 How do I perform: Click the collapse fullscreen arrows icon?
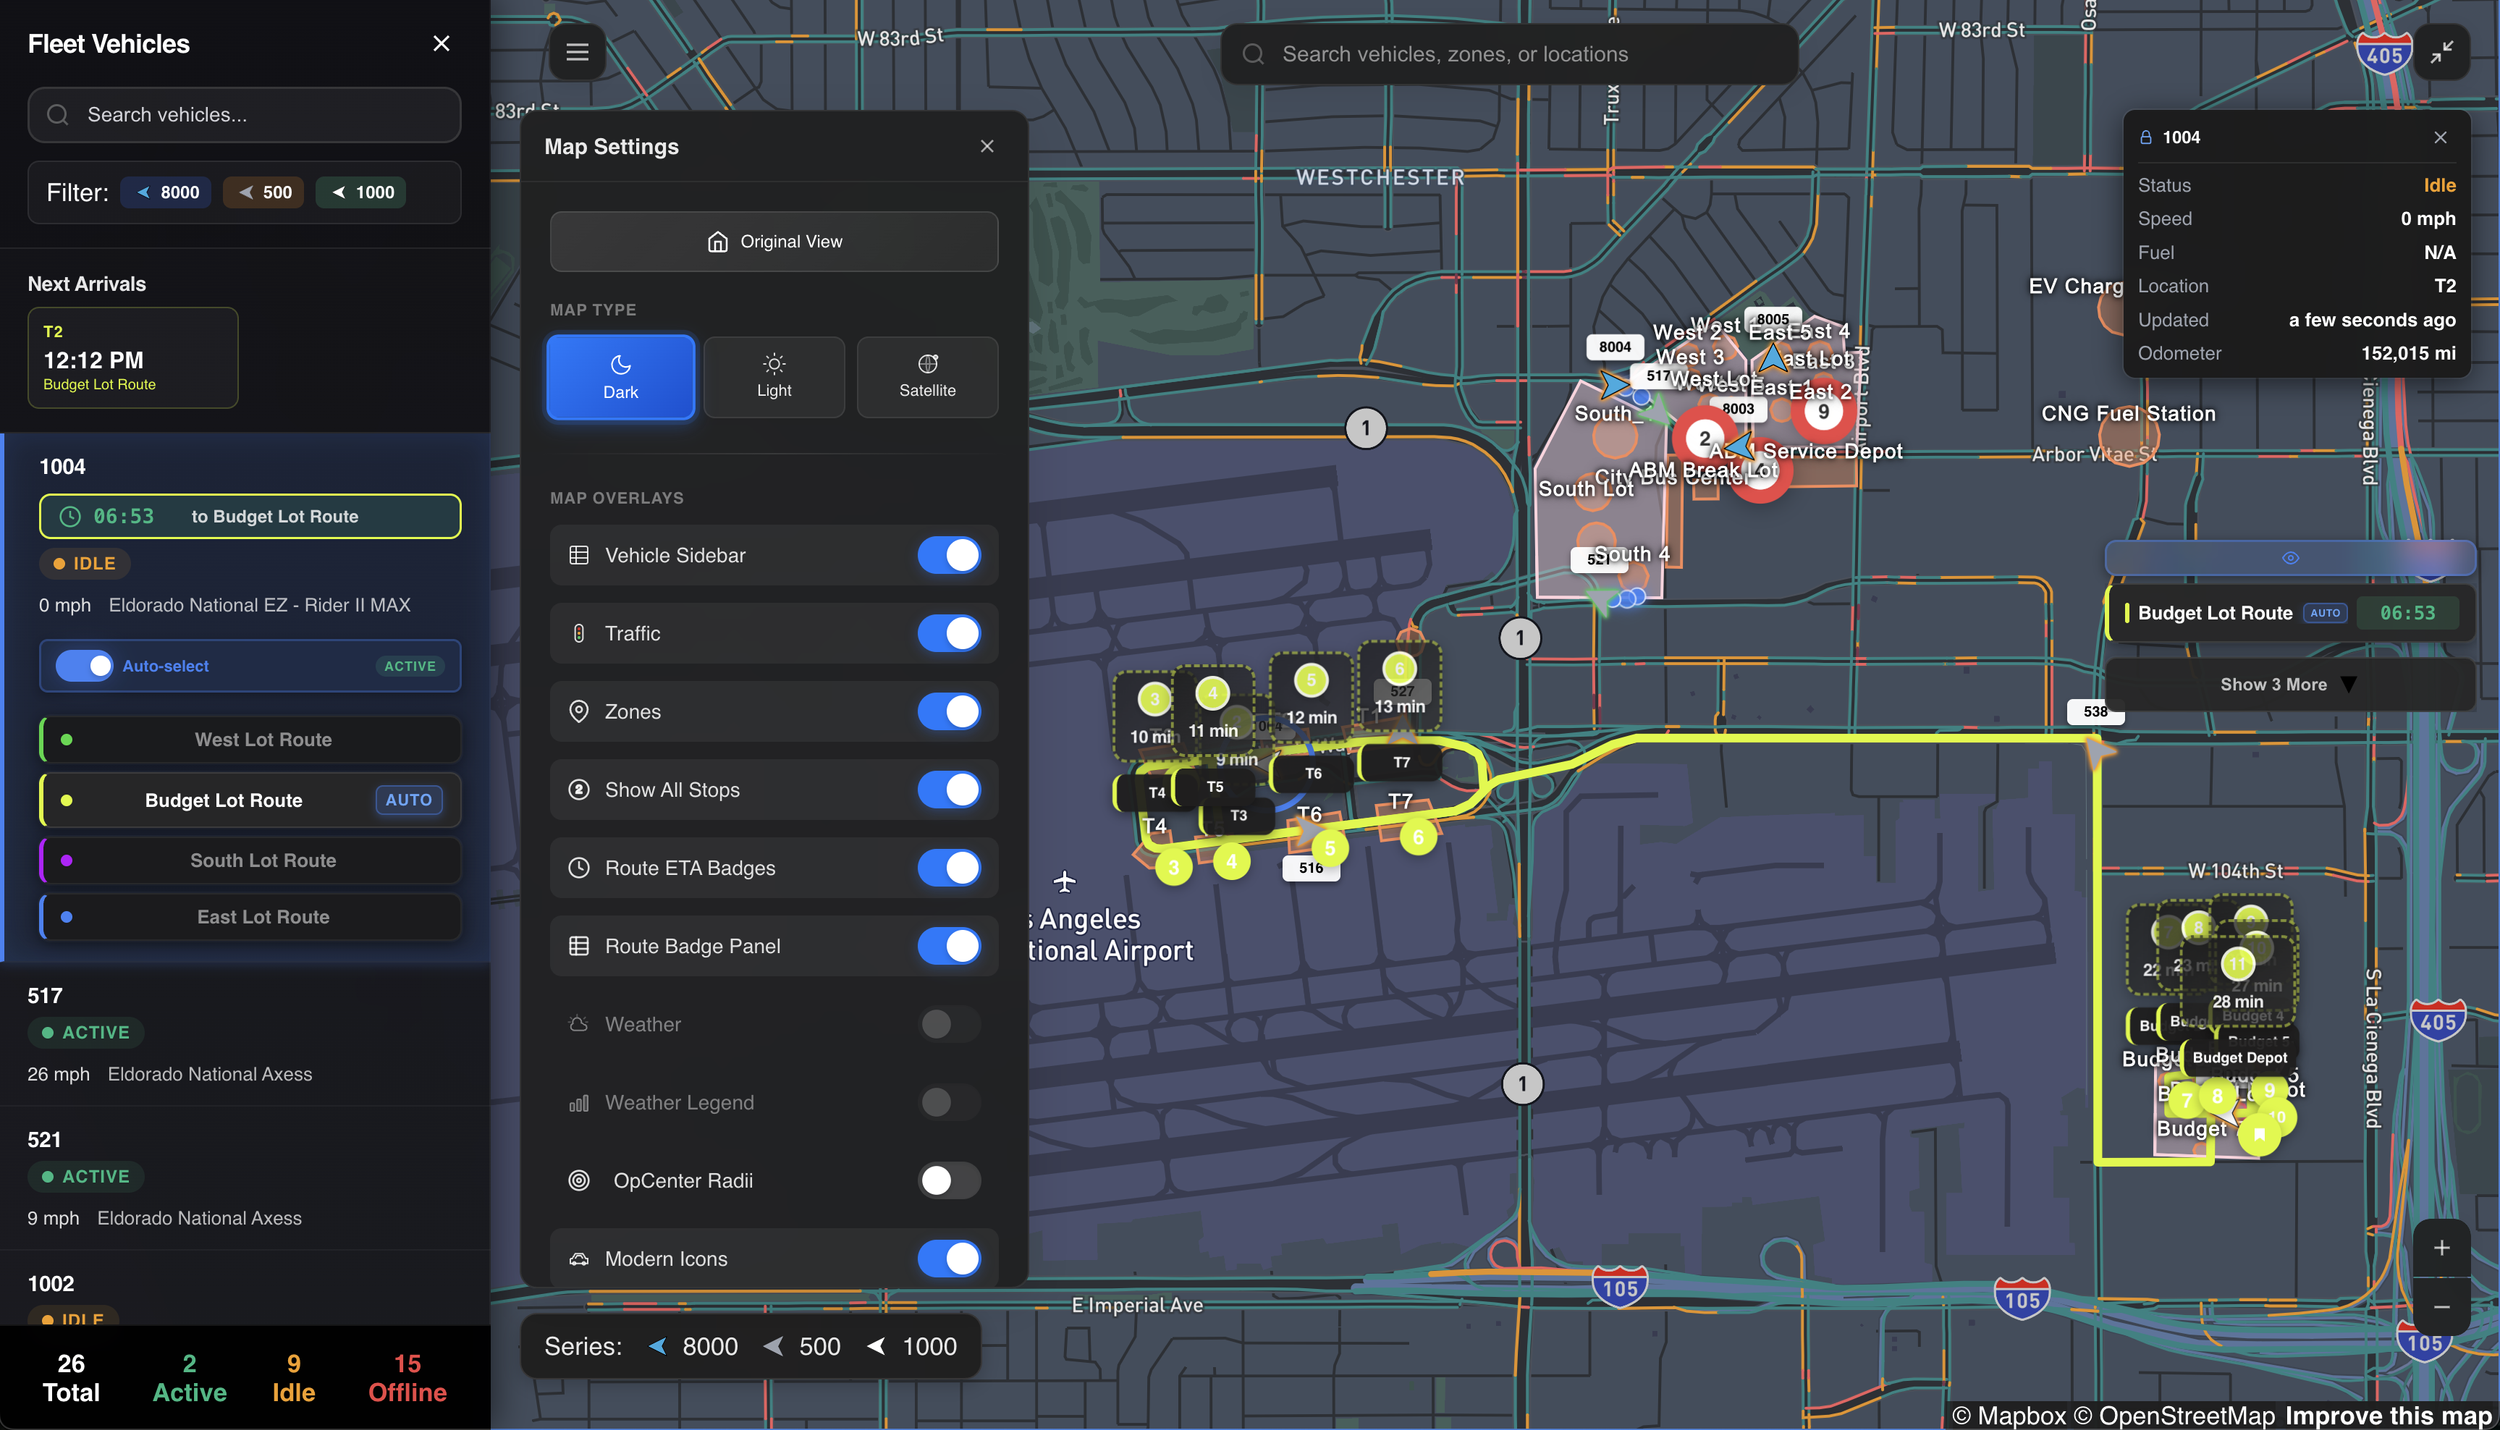tap(2441, 52)
